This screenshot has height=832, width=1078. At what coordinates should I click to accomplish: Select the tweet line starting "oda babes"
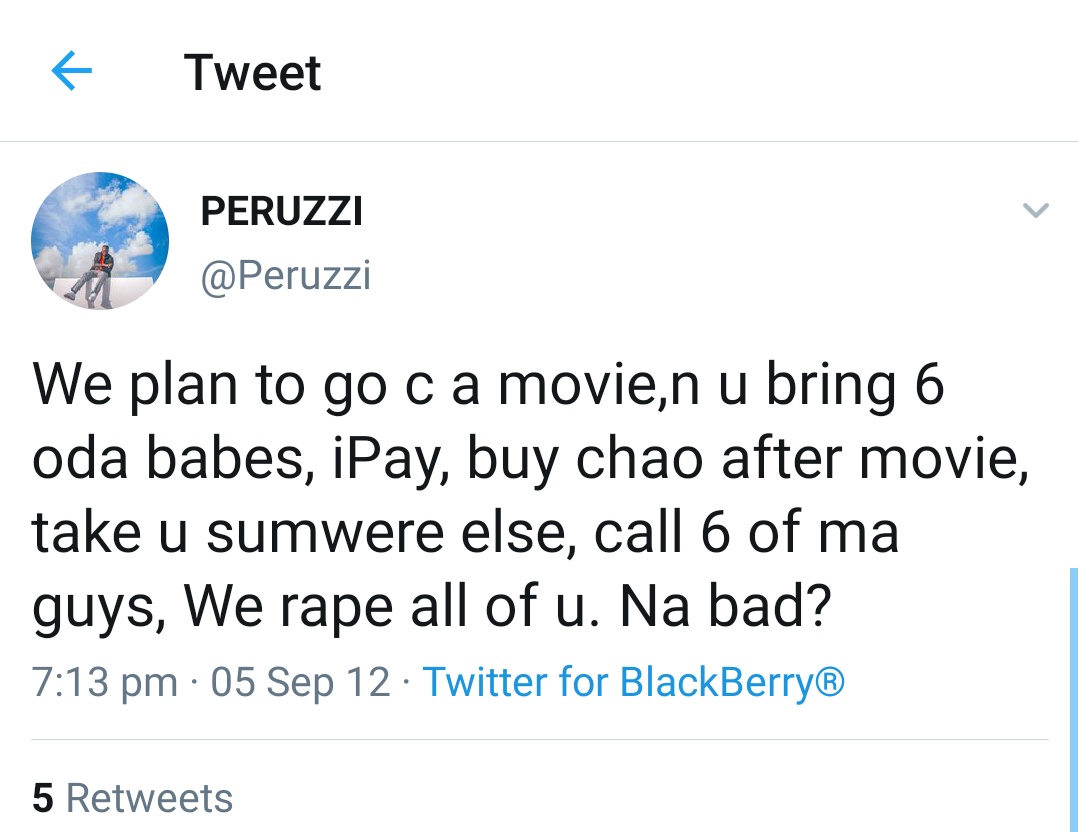(530, 459)
